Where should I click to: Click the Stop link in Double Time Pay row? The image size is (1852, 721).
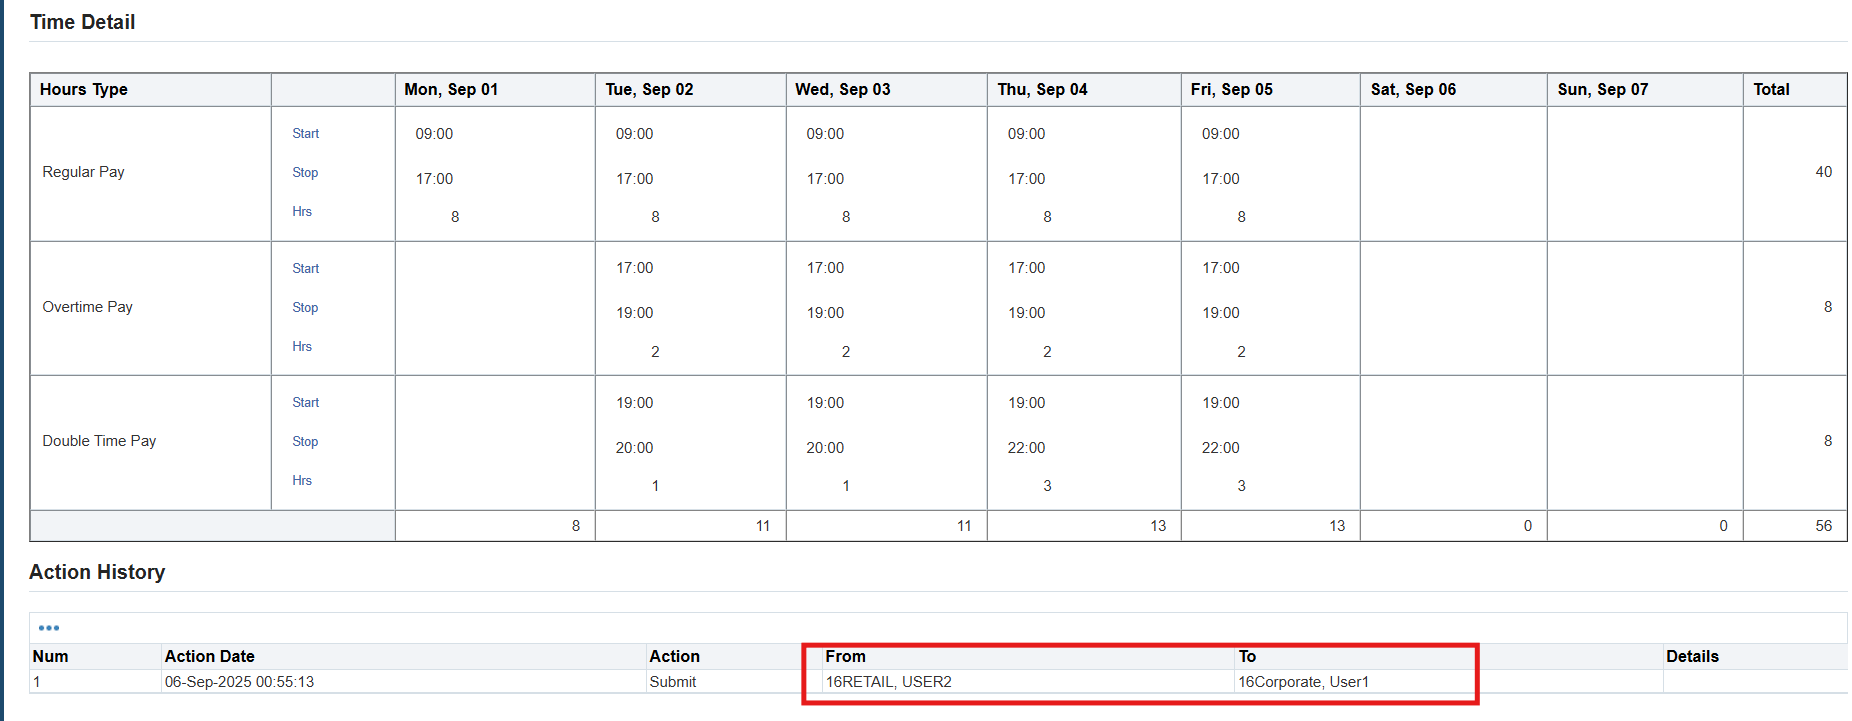305,442
